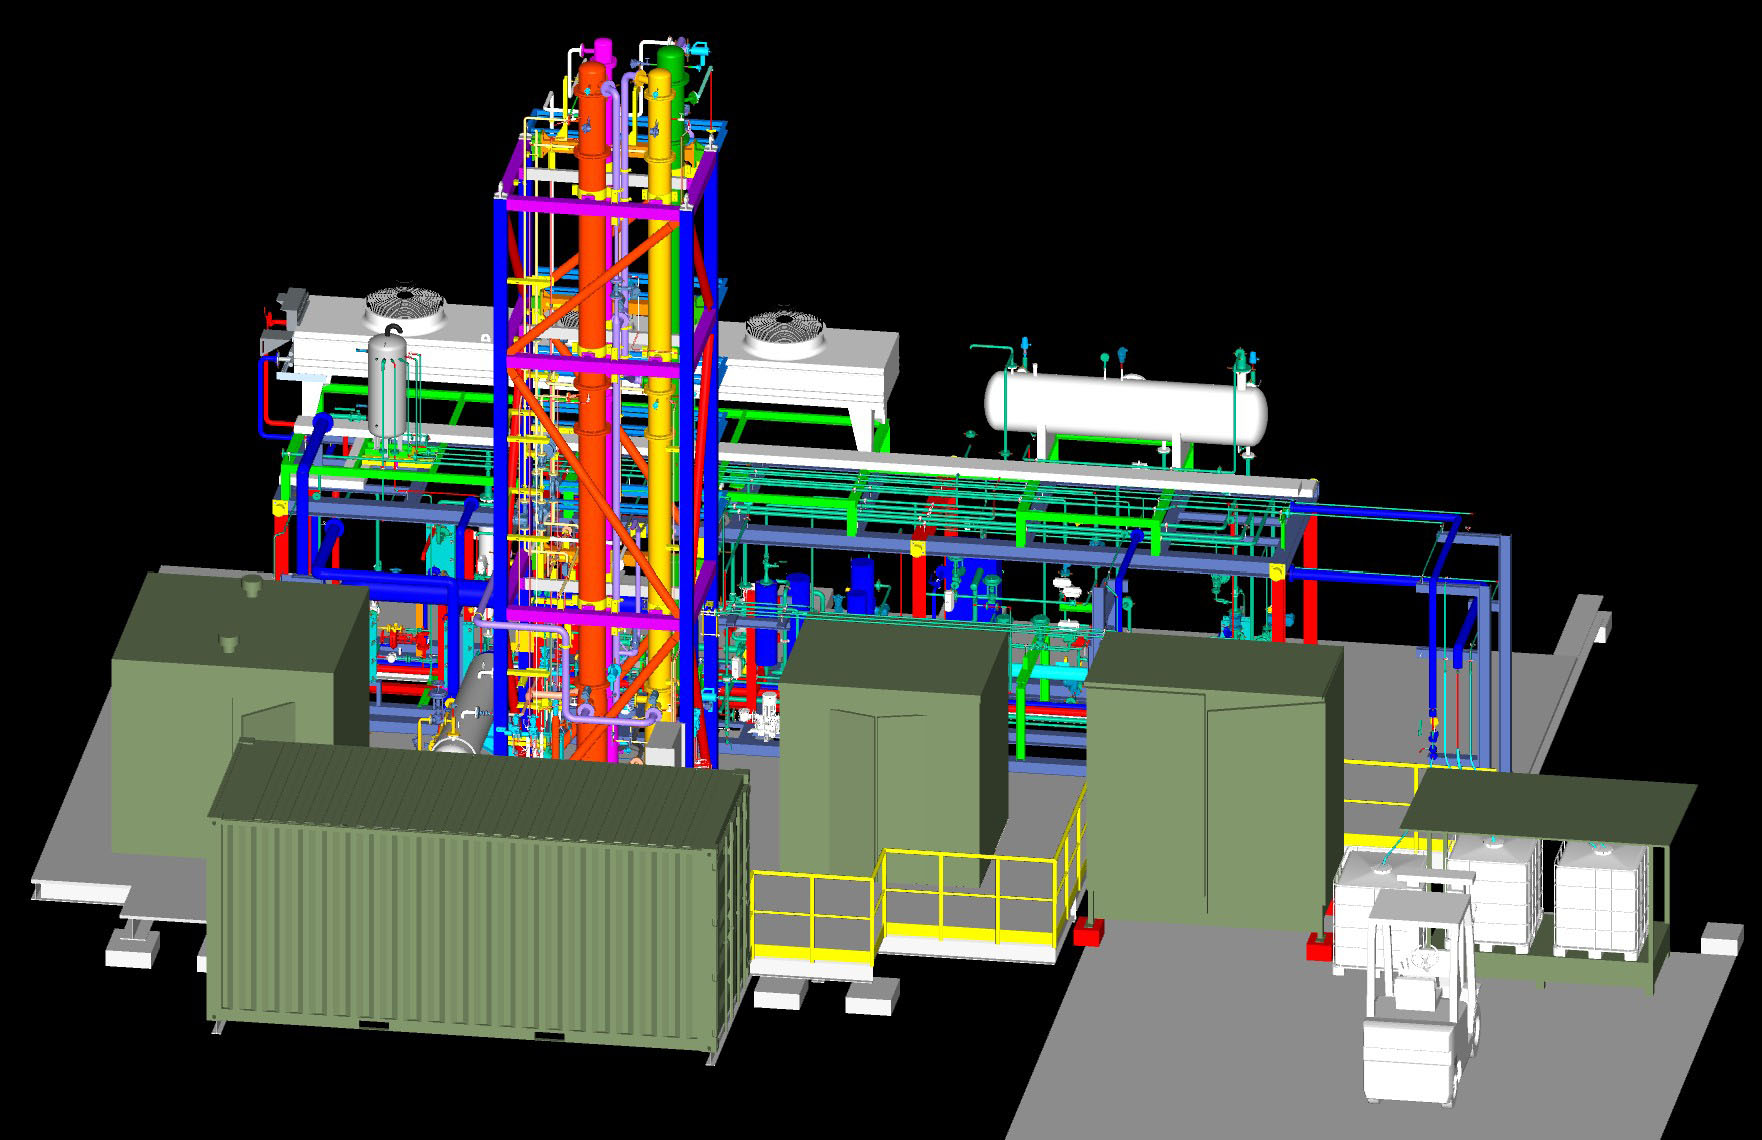Select the green canopy over IBC totes

1548,808
